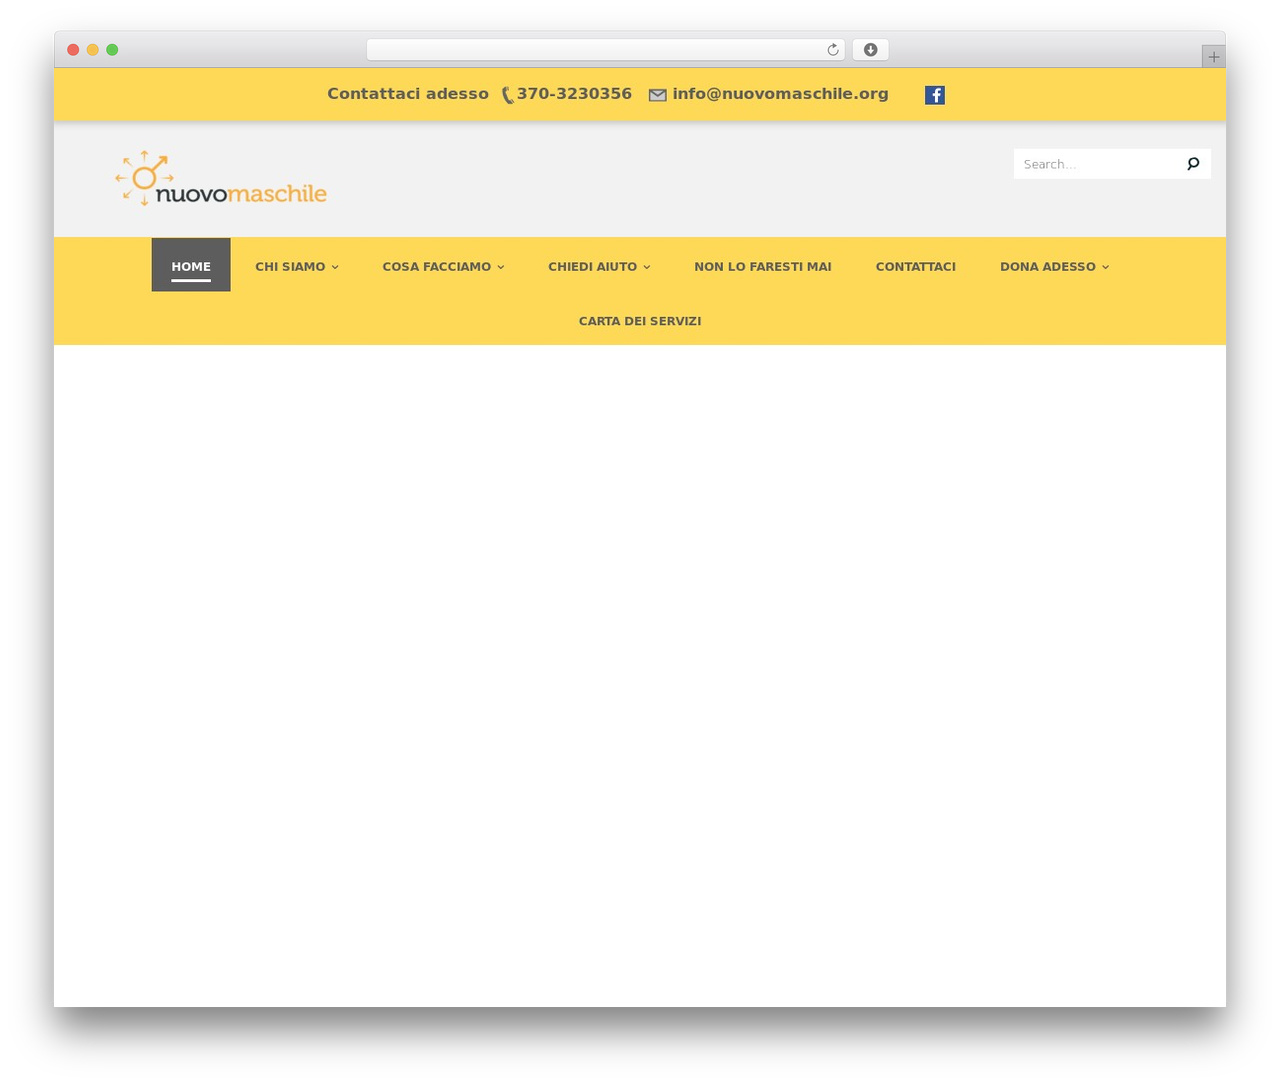Add a new browser tab
Image resolution: width=1280 pixels, height=1084 pixels.
(1213, 57)
